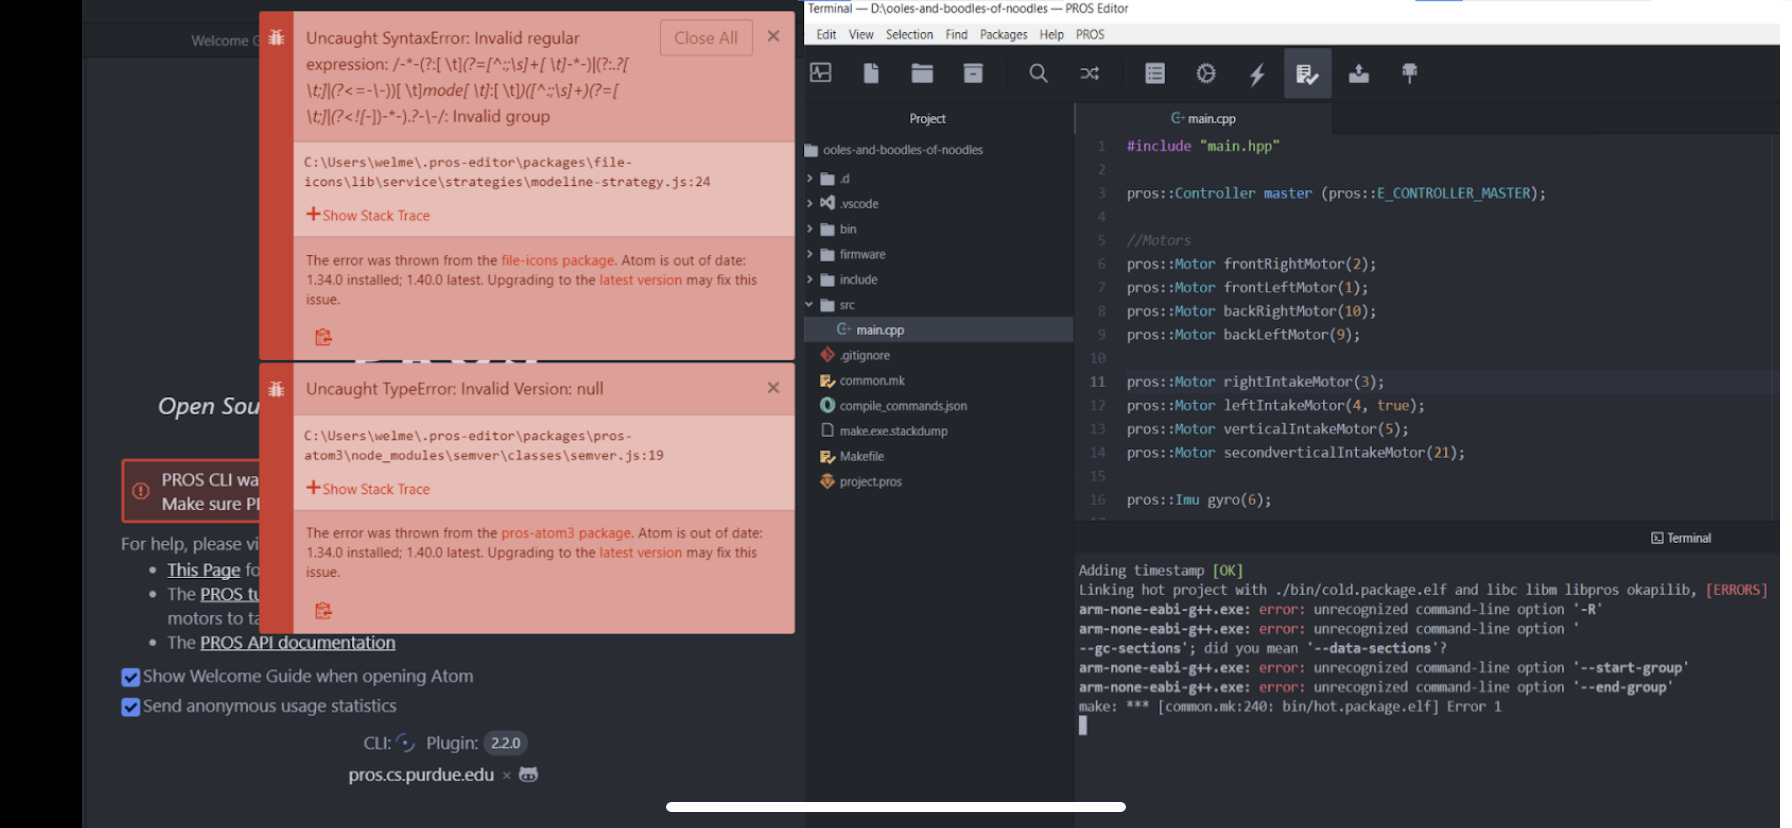Open latest version link in SyntaxError notification

coord(640,280)
